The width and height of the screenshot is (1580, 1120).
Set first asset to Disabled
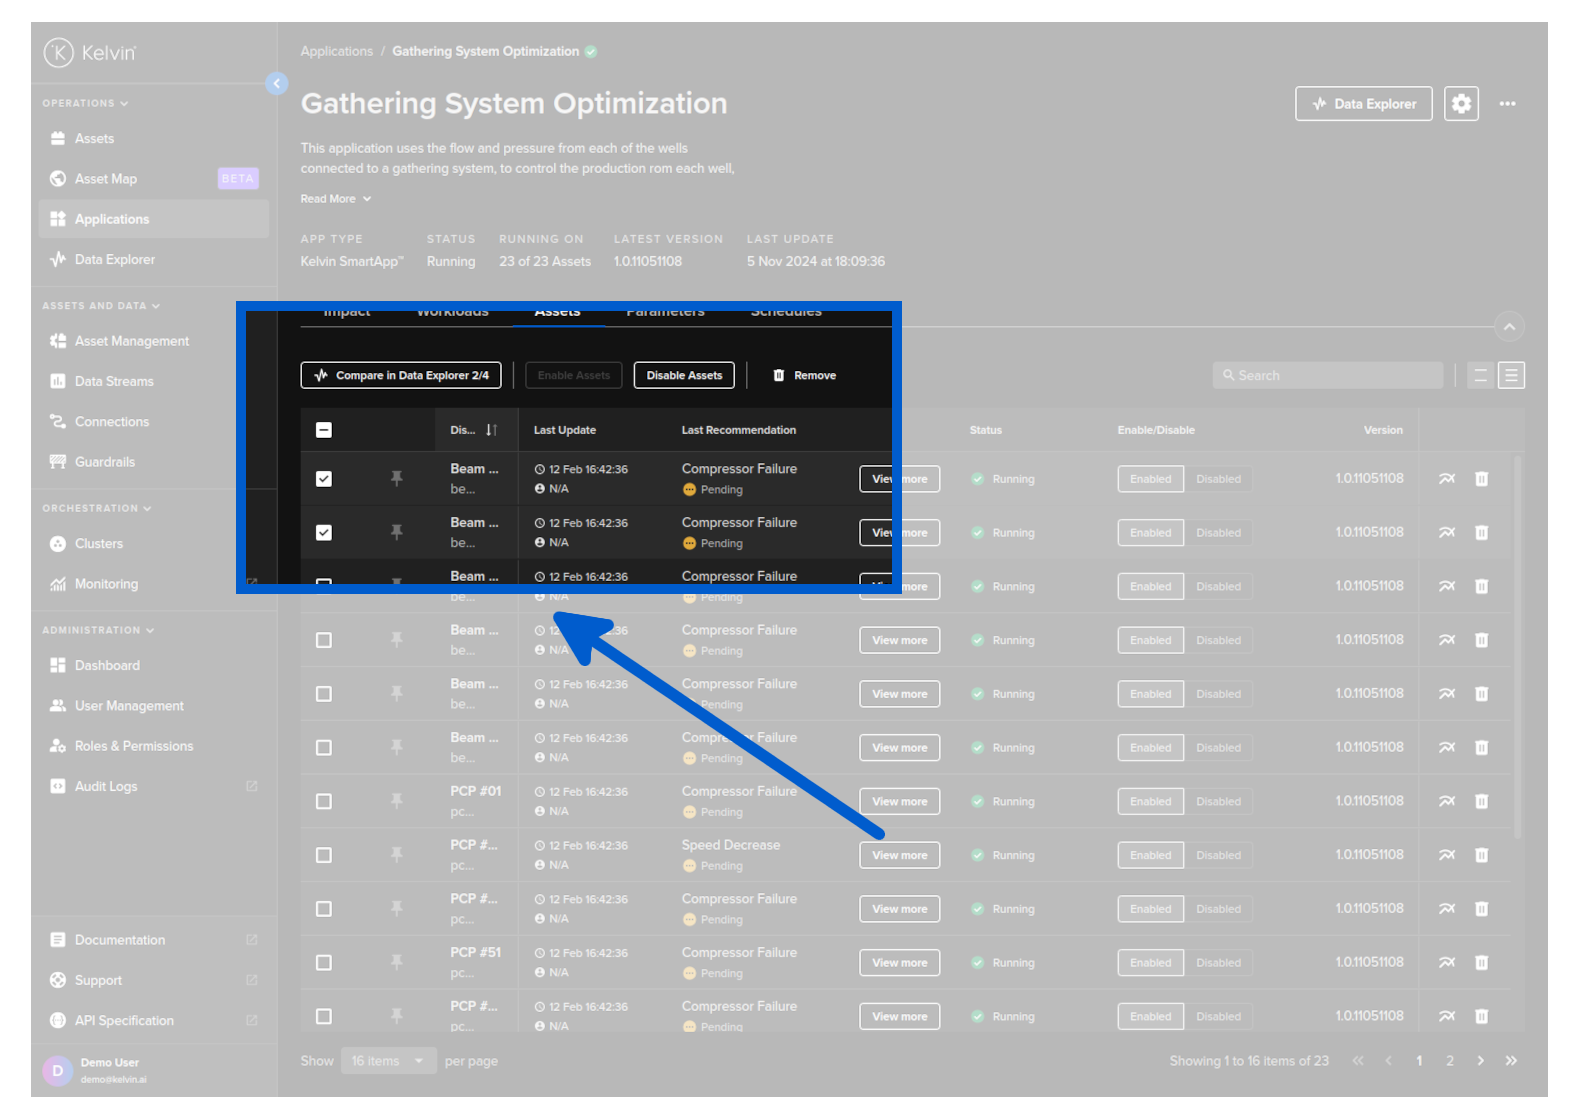(x=1218, y=479)
